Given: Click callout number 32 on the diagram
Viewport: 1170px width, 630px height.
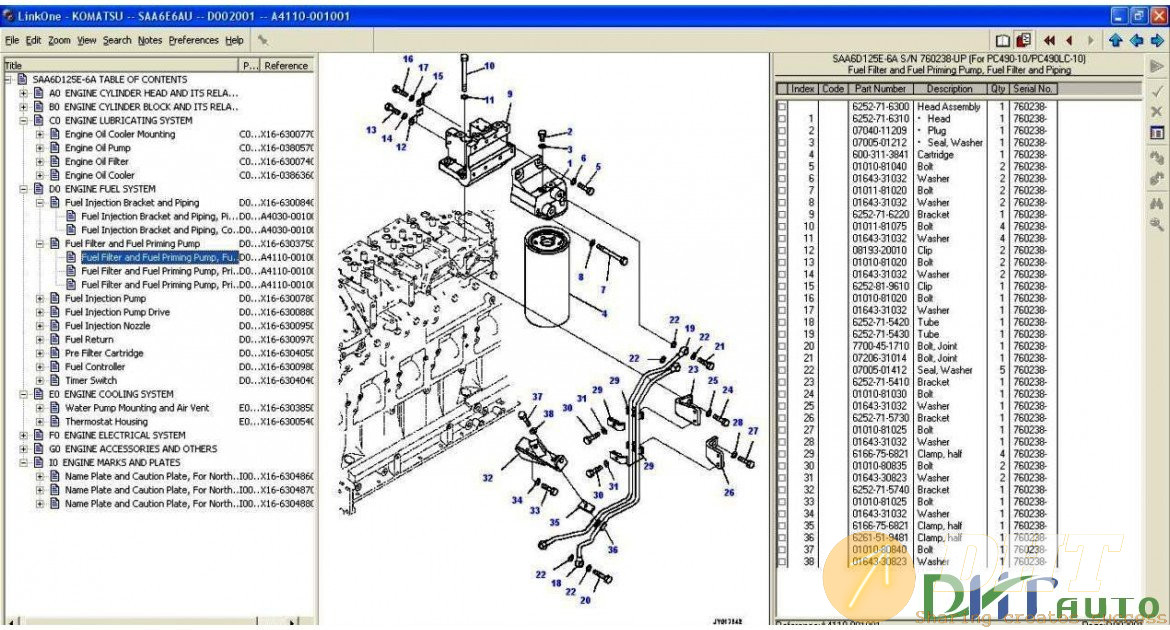Looking at the screenshot, I should (487, 478).
